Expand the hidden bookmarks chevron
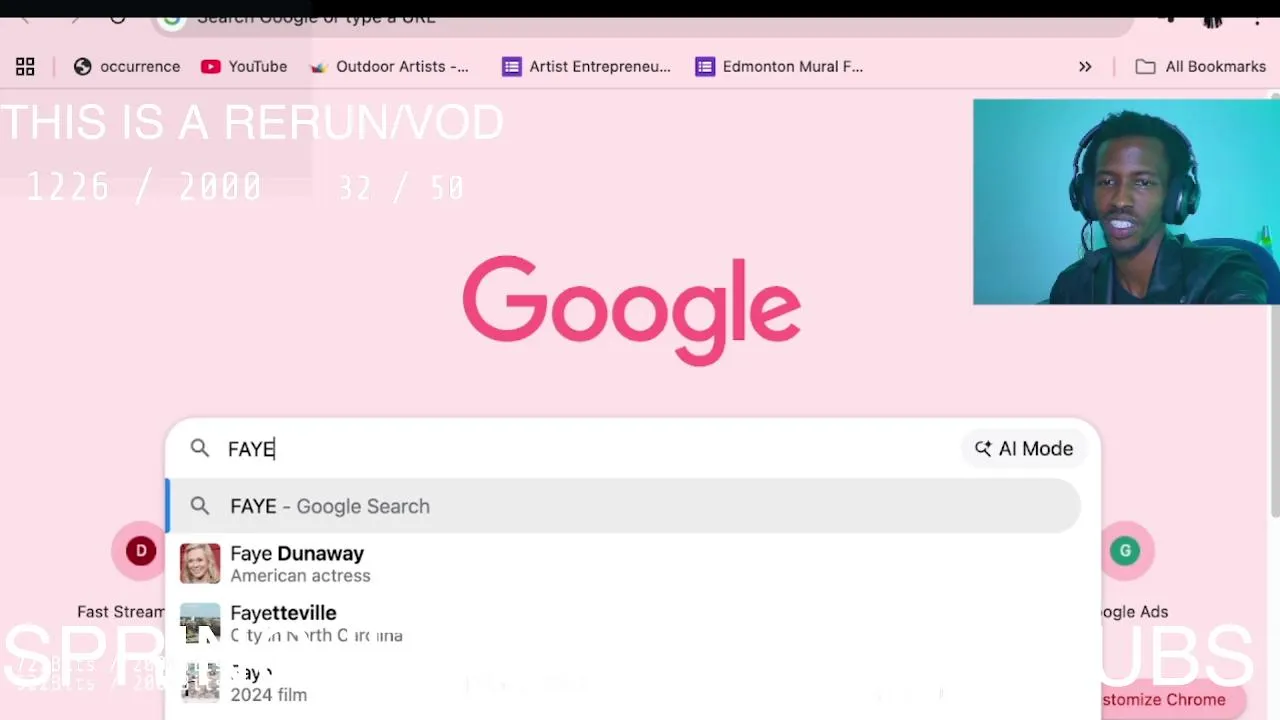 pyautogui.click(x=1085, y=67)
